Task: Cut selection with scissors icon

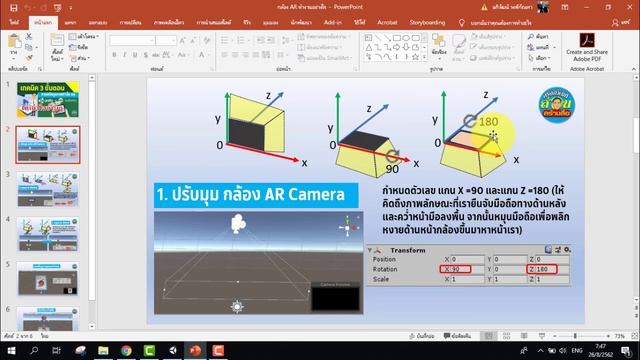Action: click(x=29, y=37)
